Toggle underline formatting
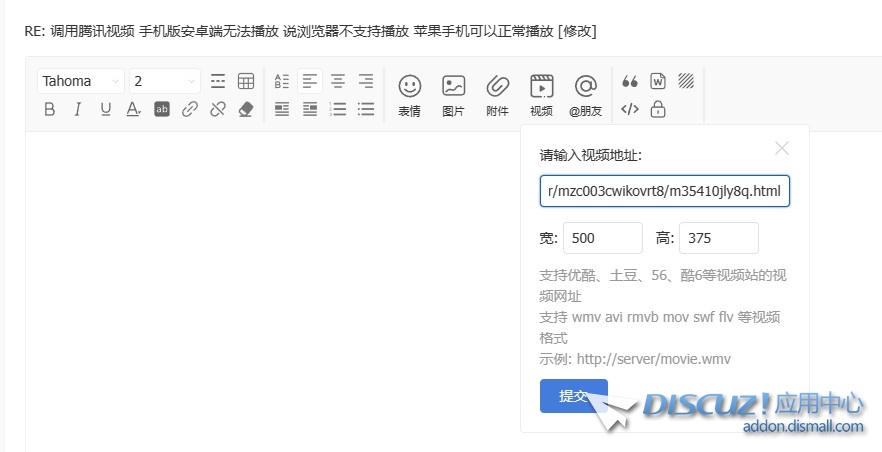The height and width of the screenshot is (452, 882). [x=105, y=109]
